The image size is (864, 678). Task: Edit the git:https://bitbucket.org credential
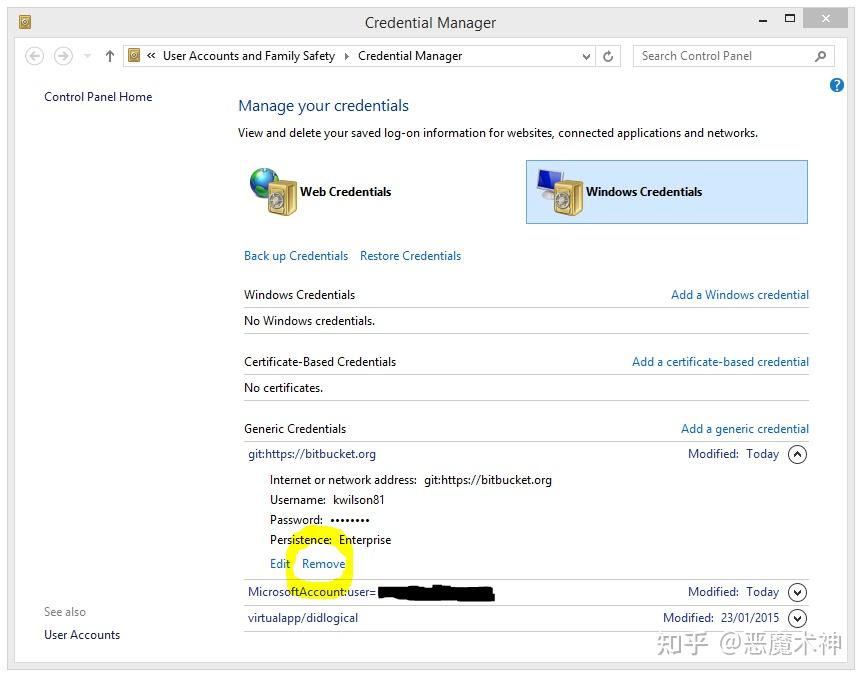click(280, 563)
